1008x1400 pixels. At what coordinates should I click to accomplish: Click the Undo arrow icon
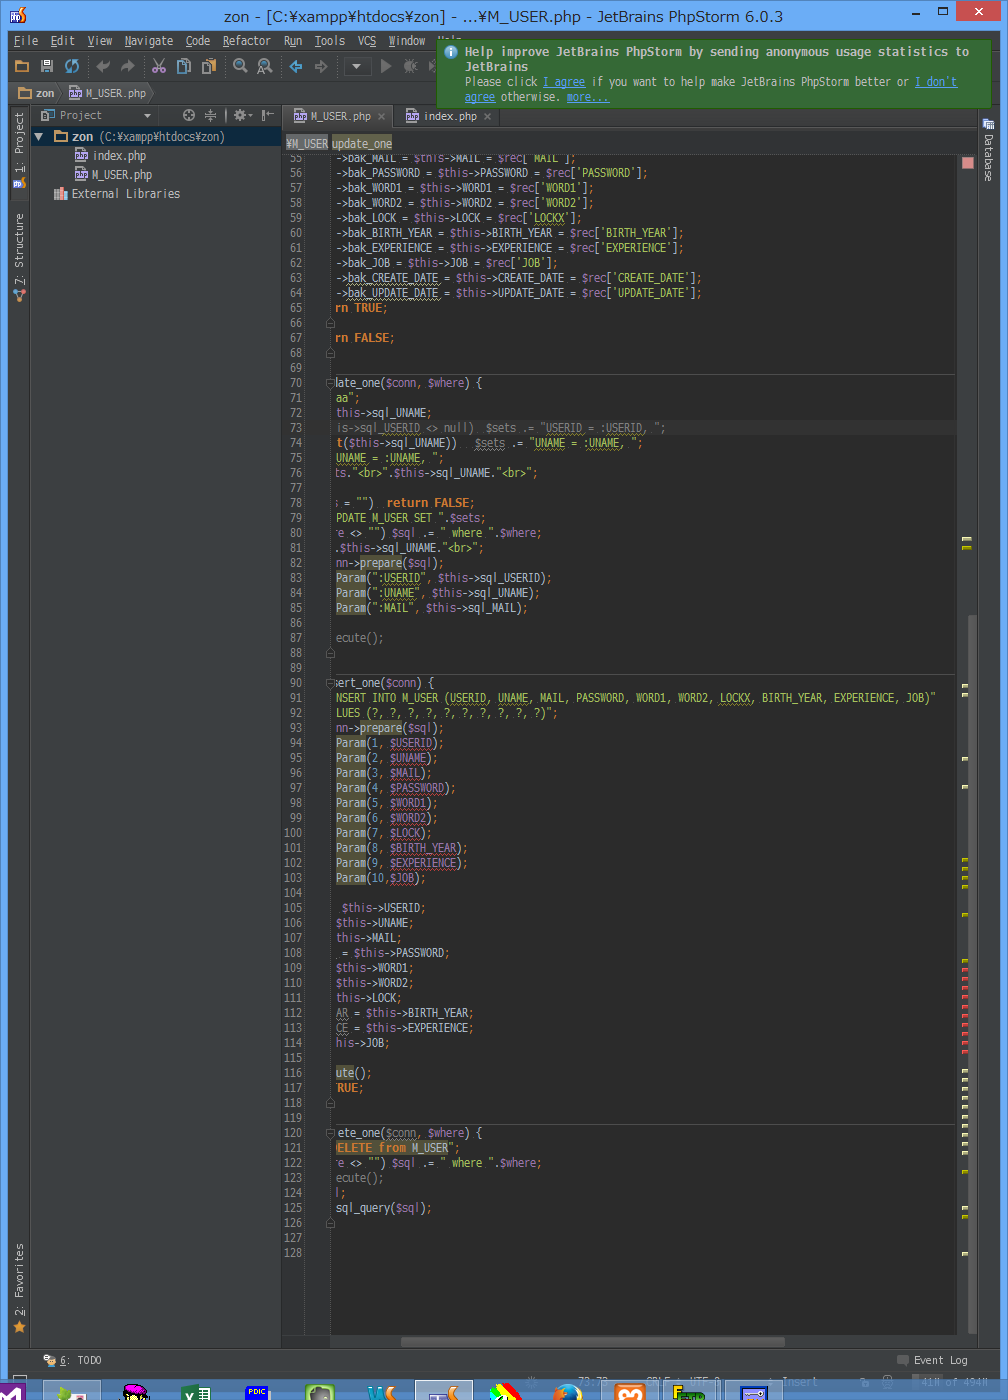point(103,66)
